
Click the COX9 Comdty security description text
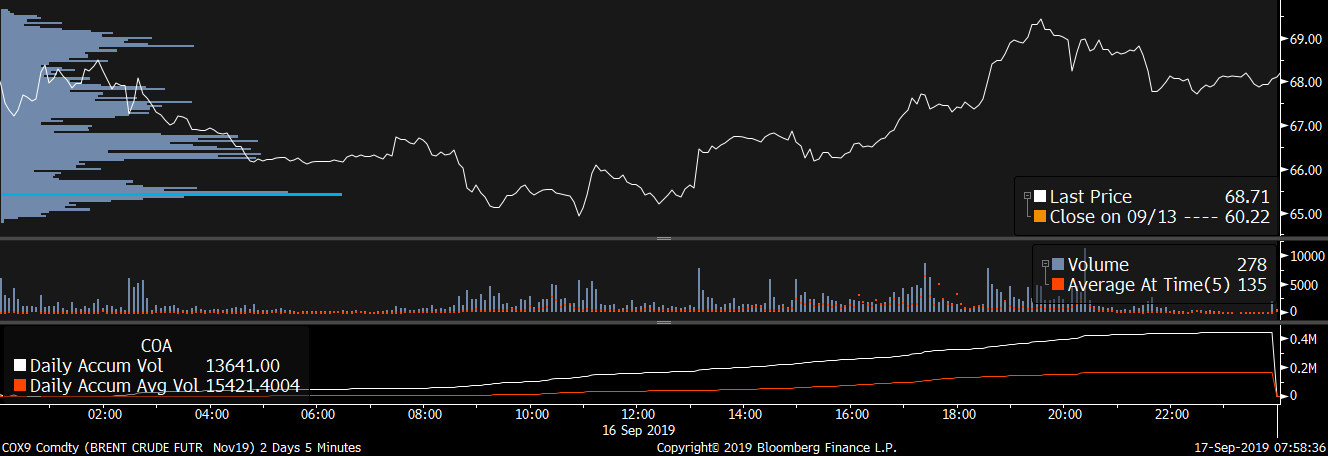click(x=180, y=448)
